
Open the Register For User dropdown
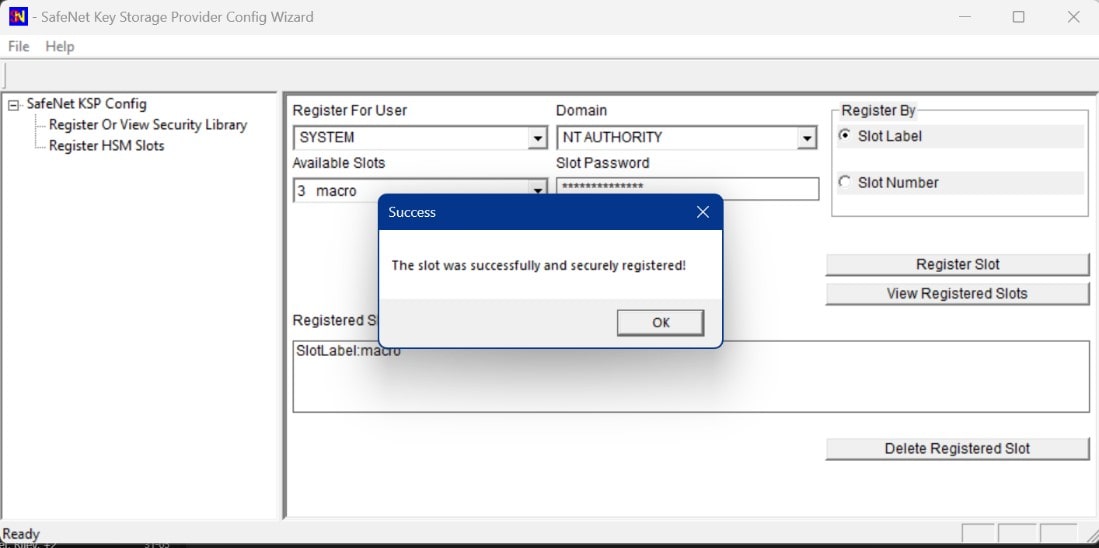click(x=538, y=138)
